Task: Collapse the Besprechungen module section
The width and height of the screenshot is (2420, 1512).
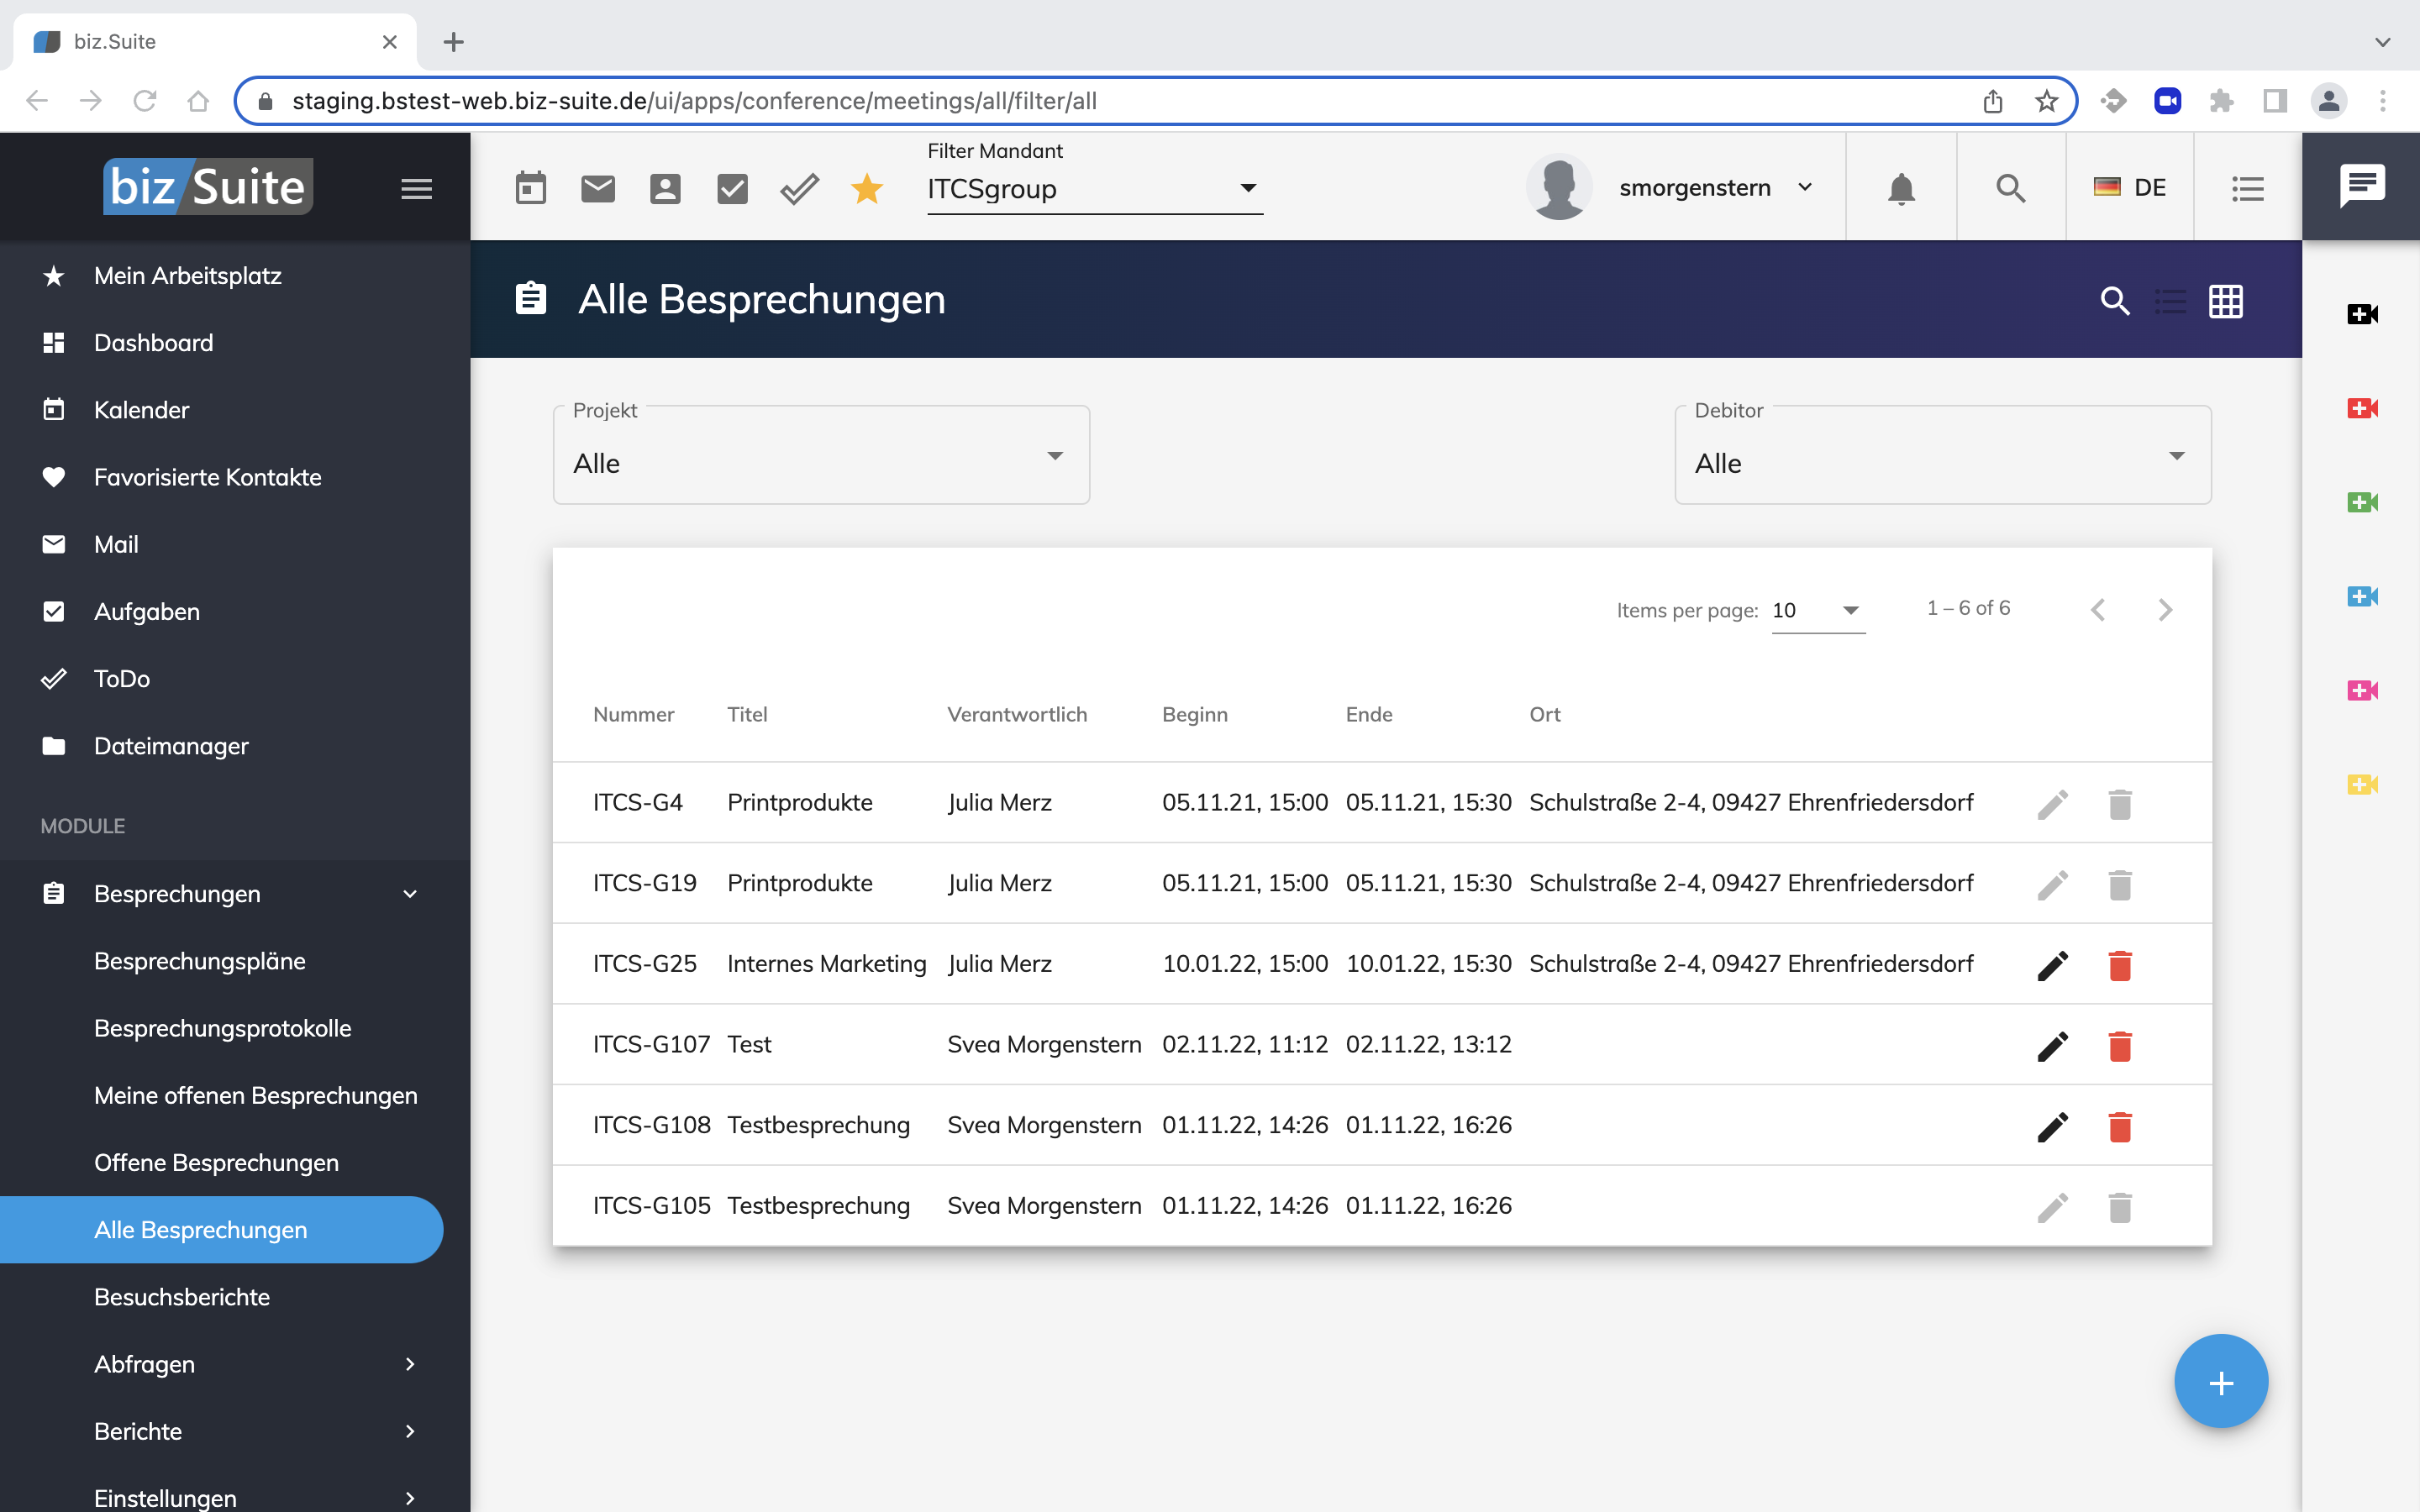Action: (235, 893)
